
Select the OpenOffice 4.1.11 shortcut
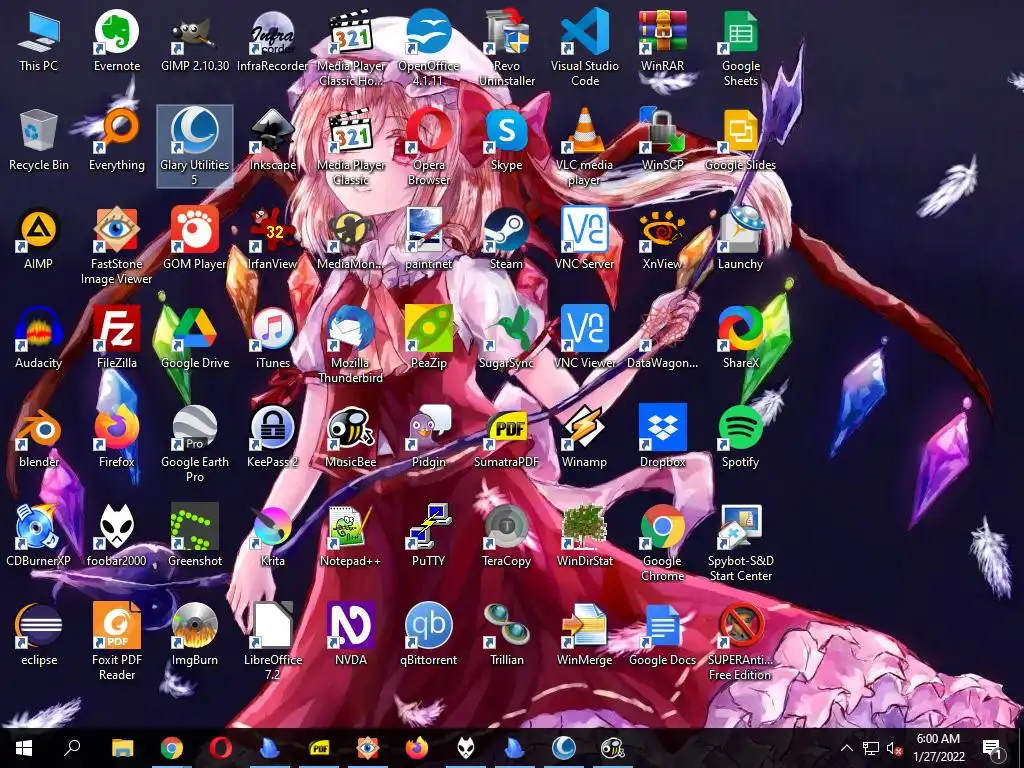[x=428, y=49]
